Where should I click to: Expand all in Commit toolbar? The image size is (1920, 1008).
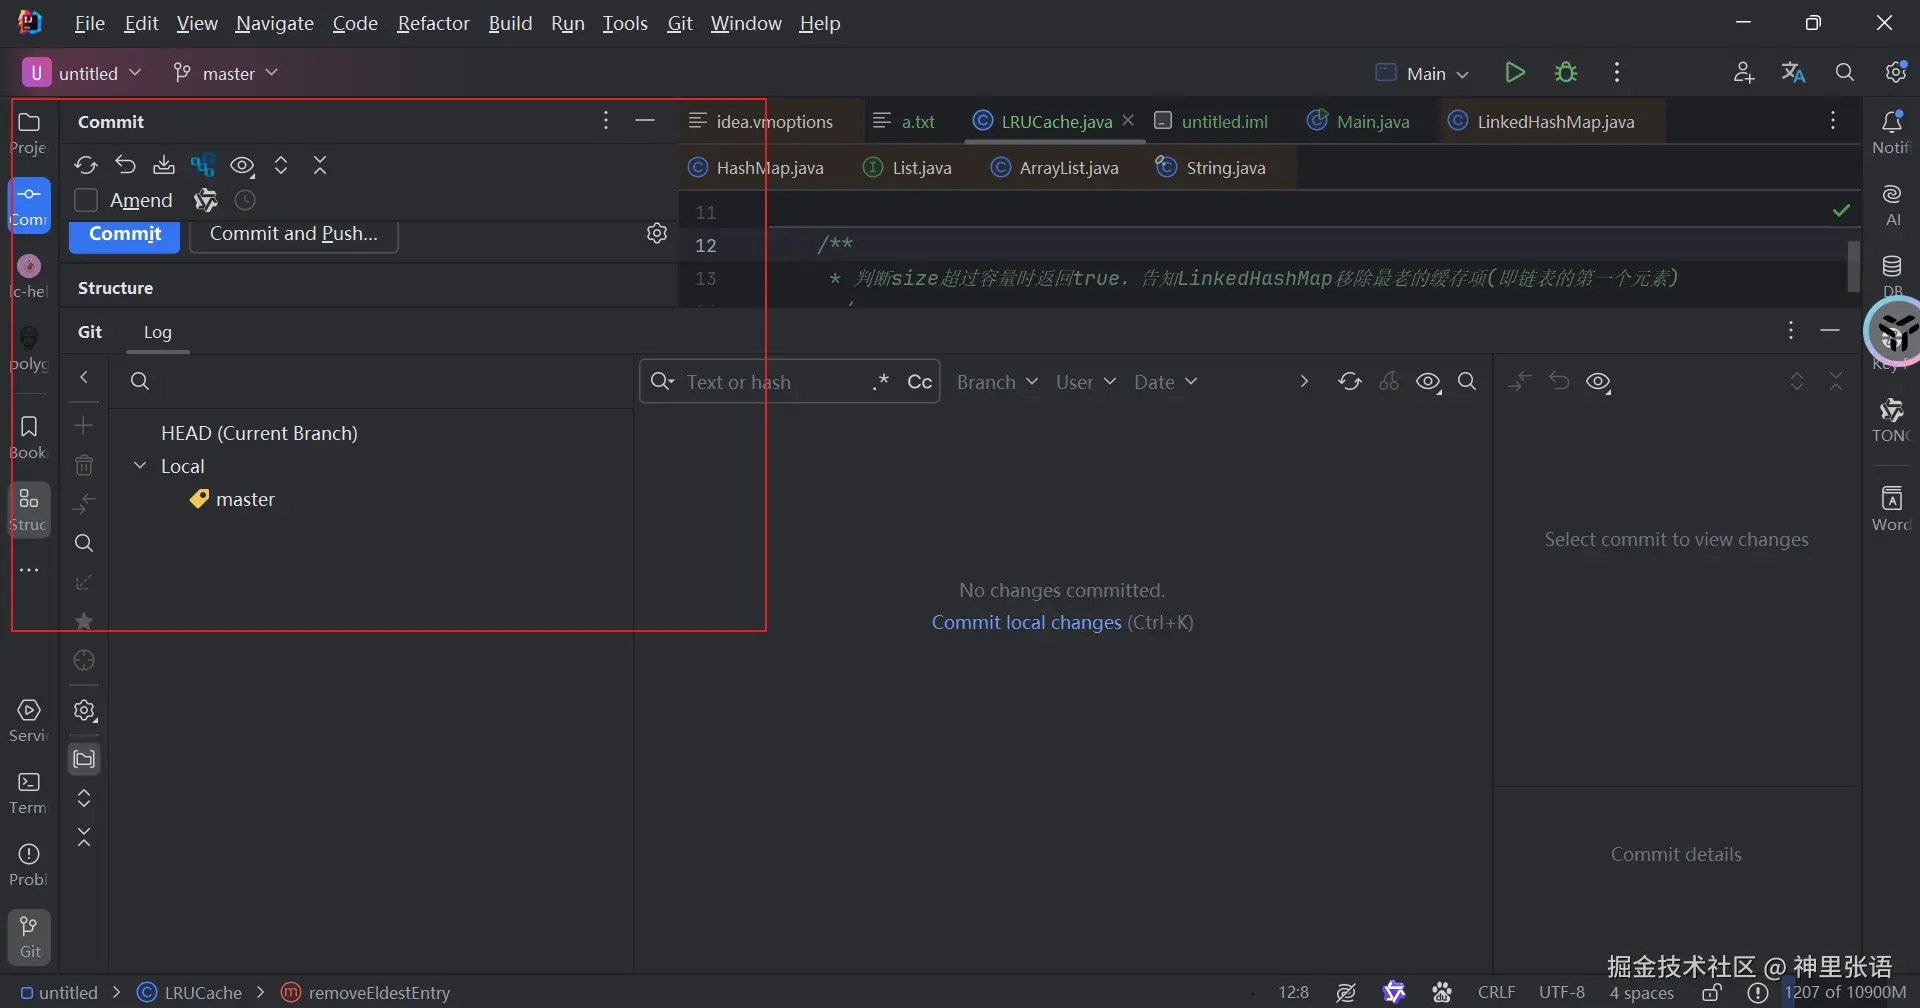(x=281, y=165)
